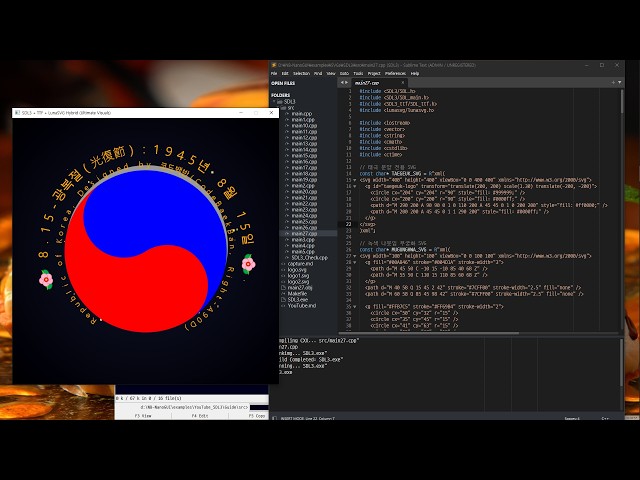Open main2.cpp in sidebar
Screen dimensions: 640x480
point(303,185)
